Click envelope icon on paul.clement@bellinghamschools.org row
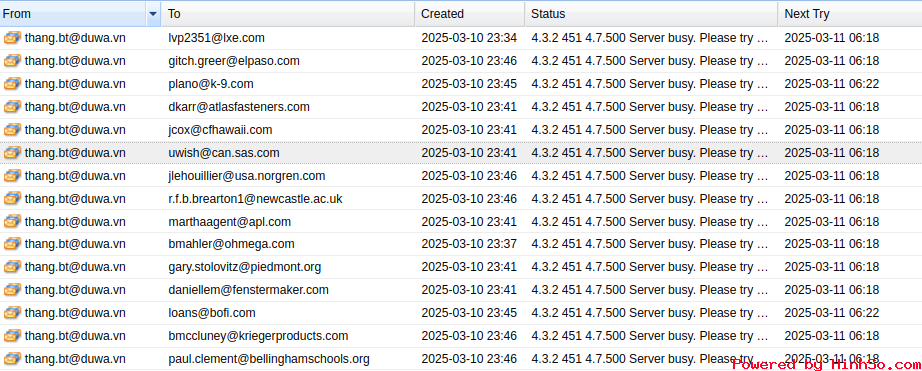 tap(12, 359)
